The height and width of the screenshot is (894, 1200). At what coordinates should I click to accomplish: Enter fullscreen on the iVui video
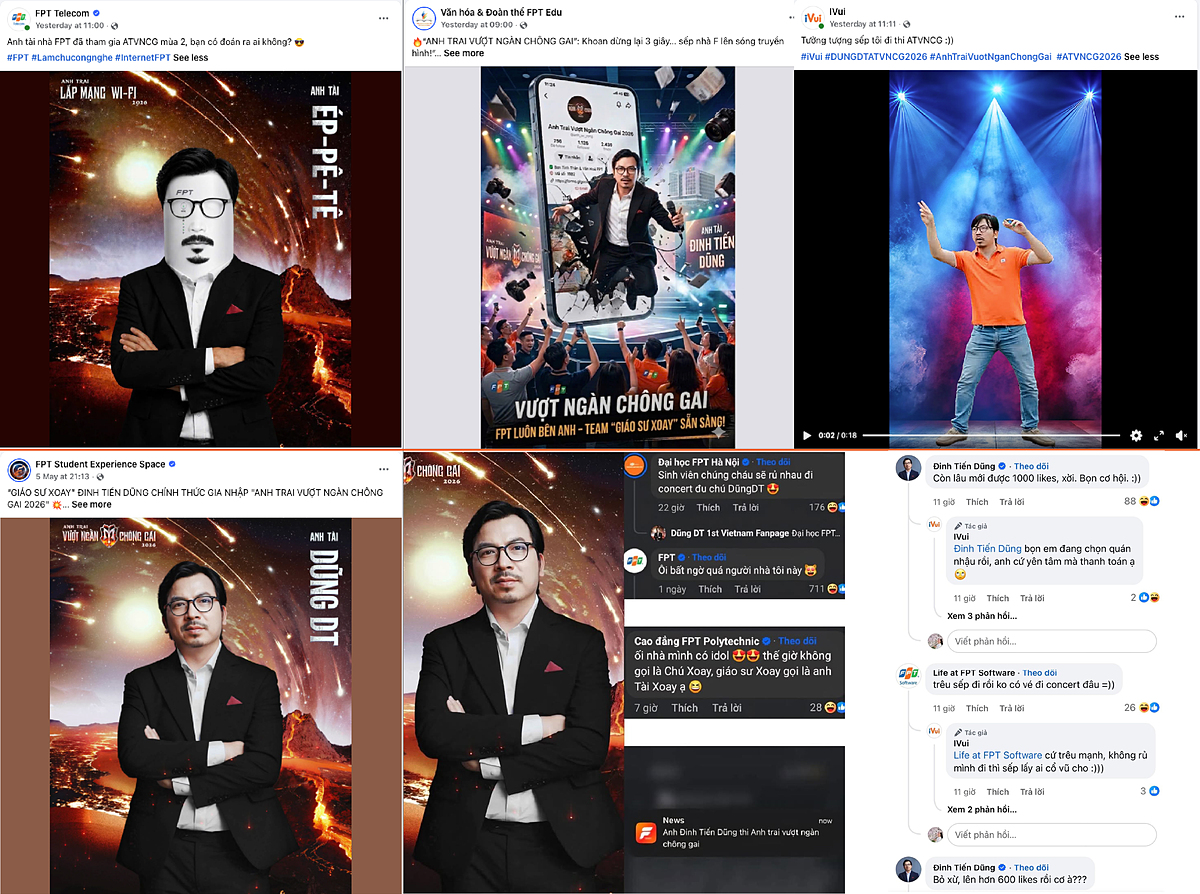(x=1159, y=436)
